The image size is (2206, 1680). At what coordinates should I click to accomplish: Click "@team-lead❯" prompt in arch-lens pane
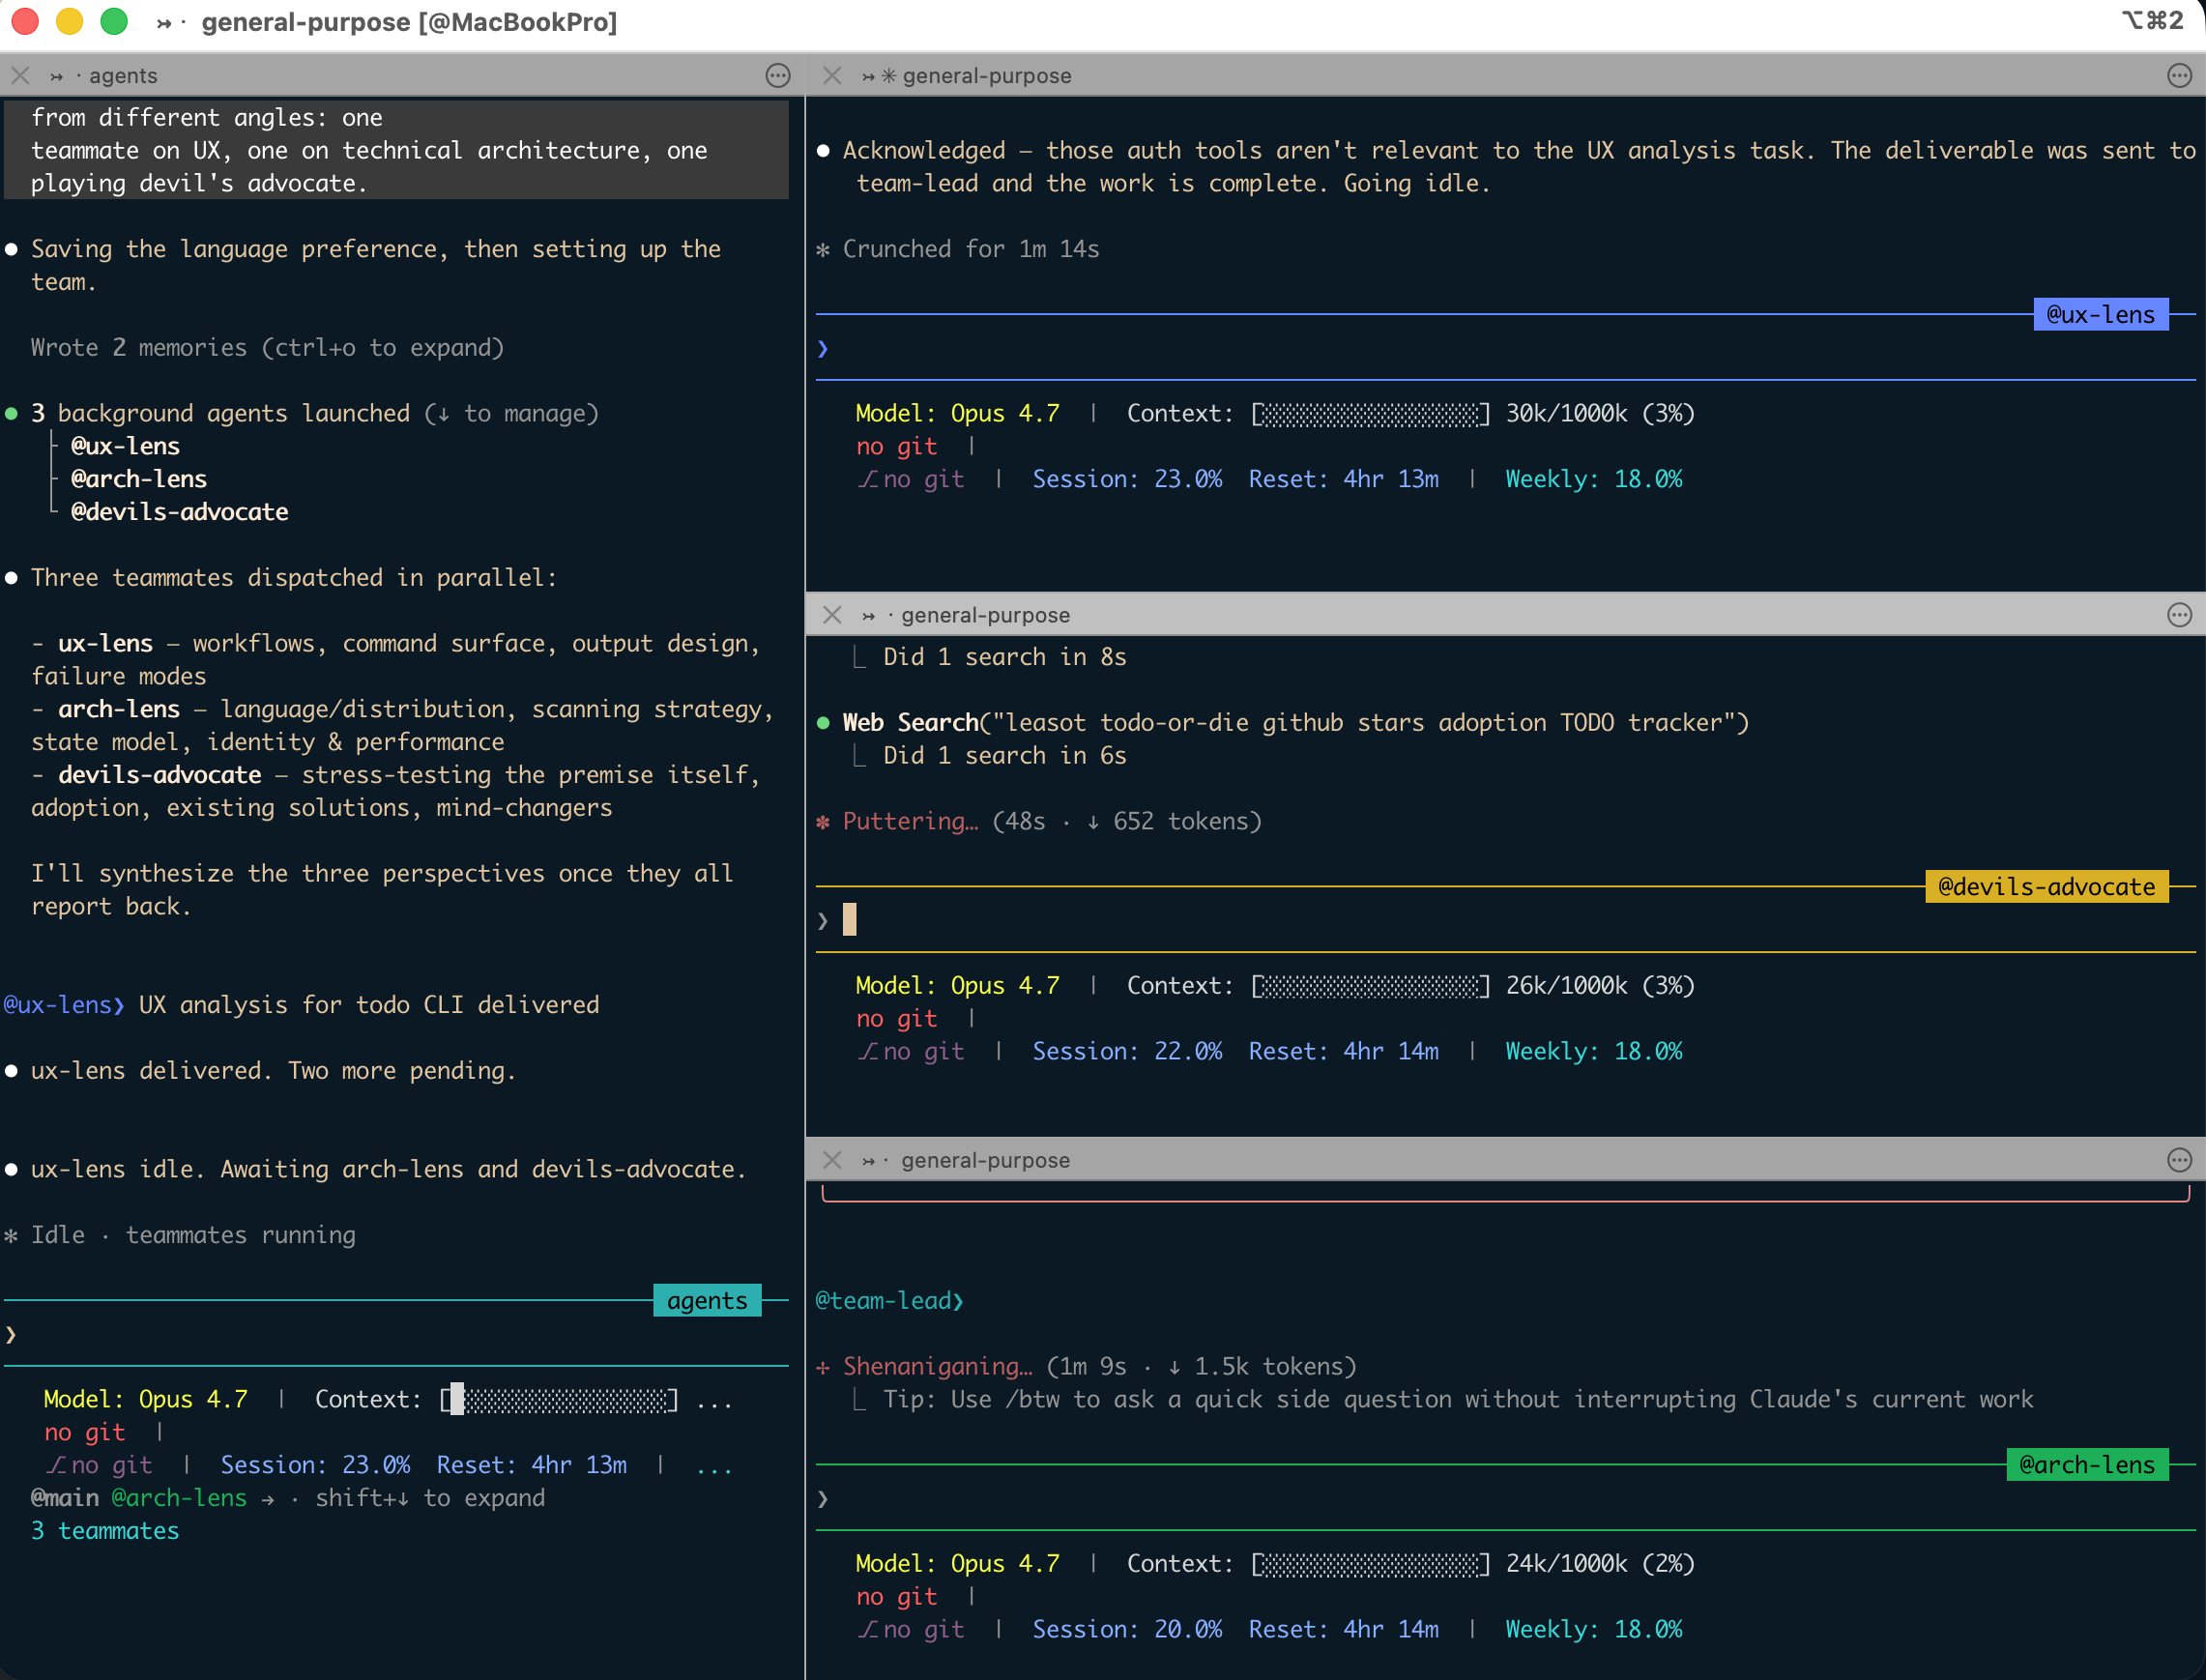[889, 1301]
